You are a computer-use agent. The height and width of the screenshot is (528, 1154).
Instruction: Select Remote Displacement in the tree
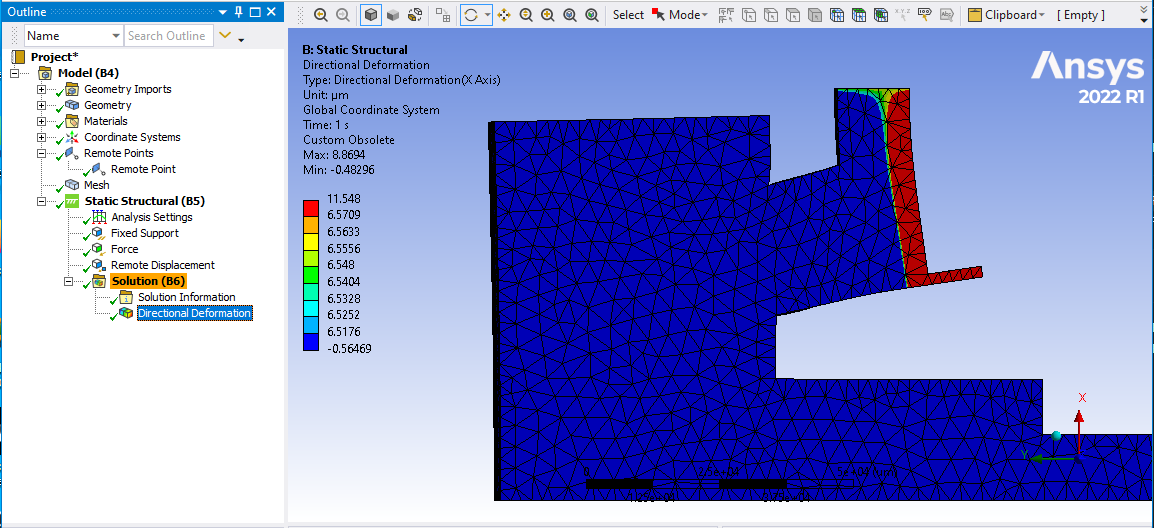pos(162,265)
